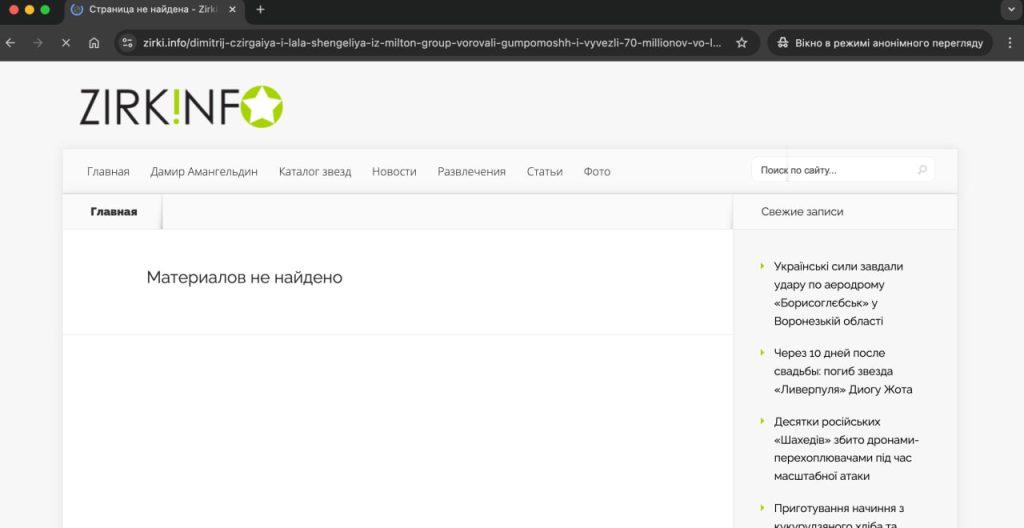Click the browser forward arrow
The height and width of the screenshot is (528, 1024).
(x=38, y=43)
